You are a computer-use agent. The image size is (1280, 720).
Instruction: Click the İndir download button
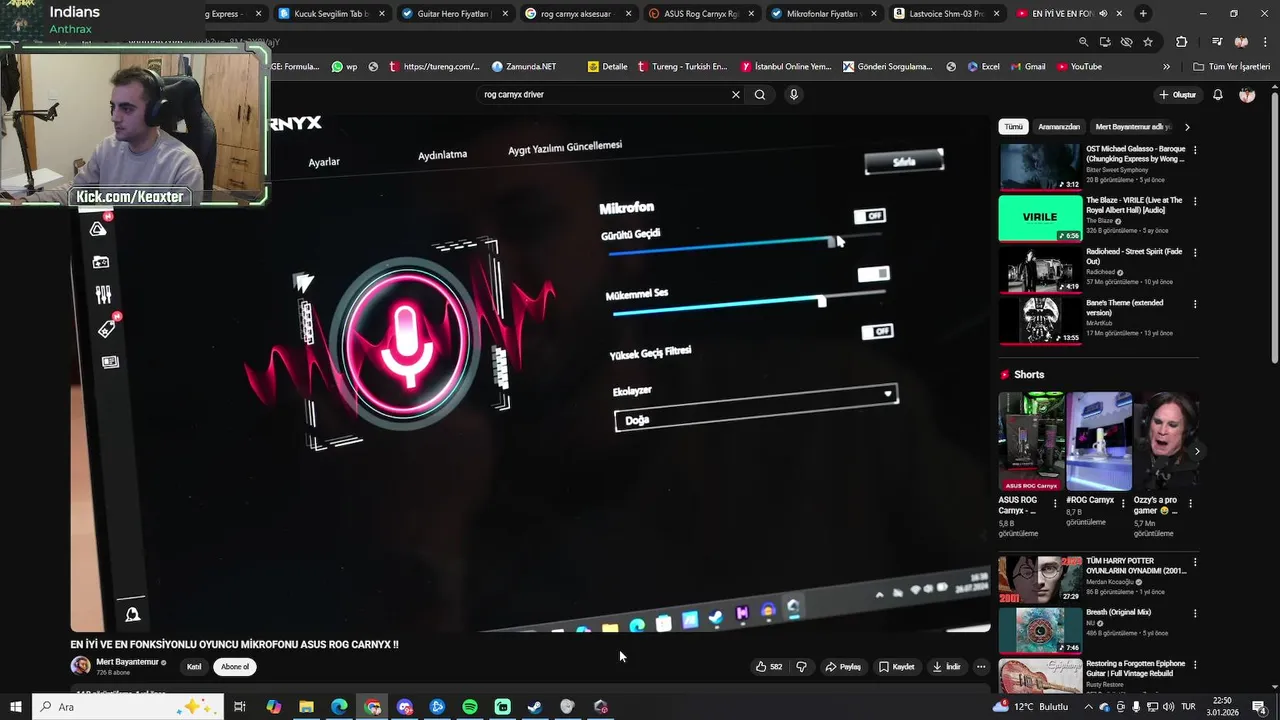tap(946, 667)
